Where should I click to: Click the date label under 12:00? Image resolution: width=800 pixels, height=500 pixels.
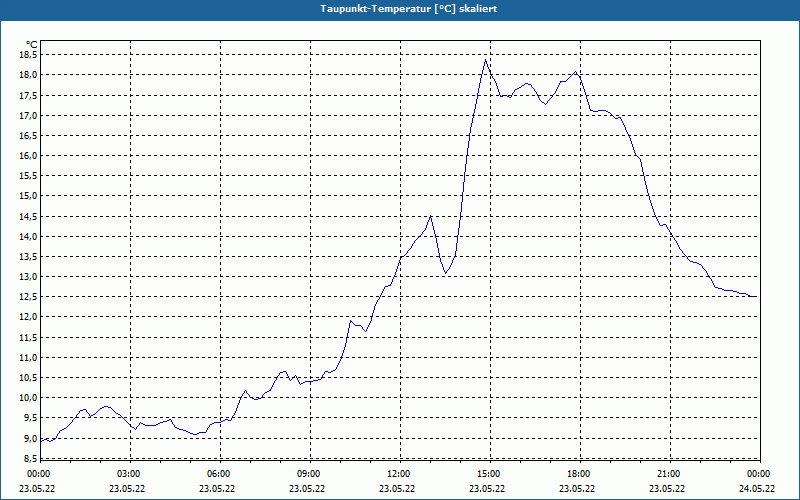(x=397, y=489)
